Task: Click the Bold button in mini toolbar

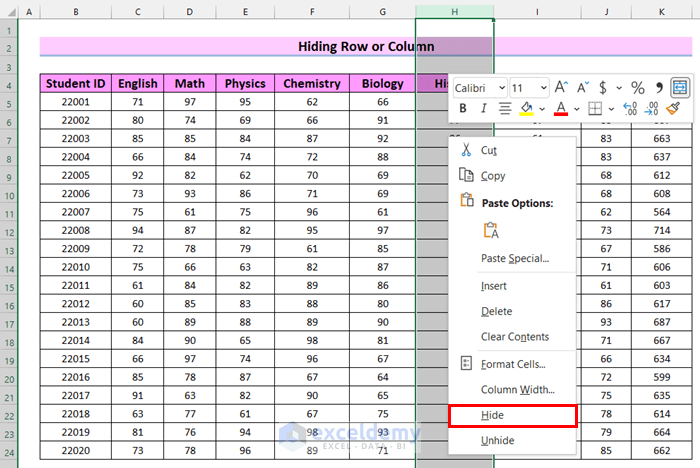Action: pyautogui.click(x=463, y=109)
